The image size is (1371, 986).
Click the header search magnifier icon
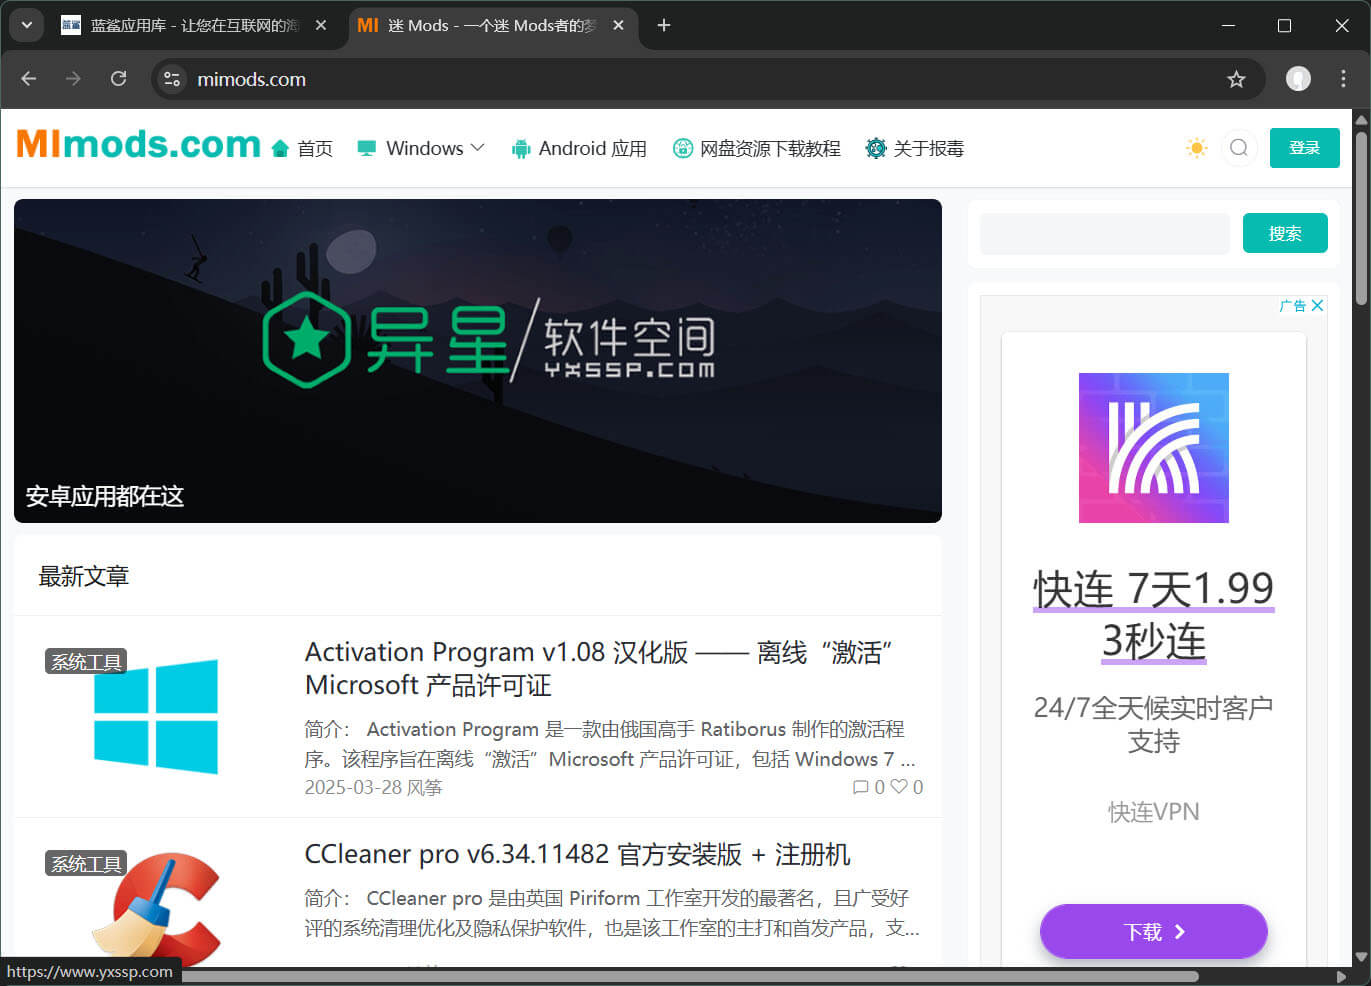[1239, 148]
